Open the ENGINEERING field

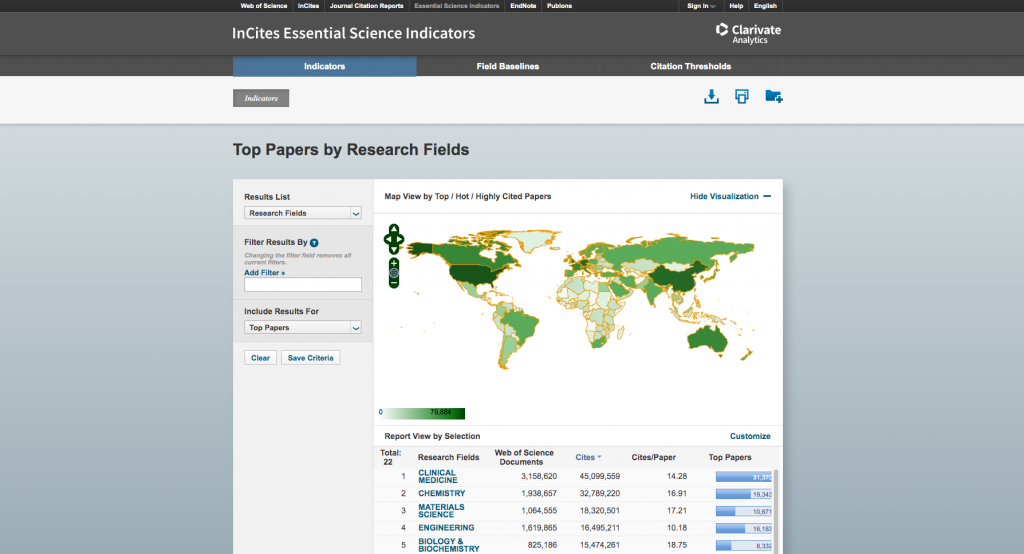tap(446, 528)
